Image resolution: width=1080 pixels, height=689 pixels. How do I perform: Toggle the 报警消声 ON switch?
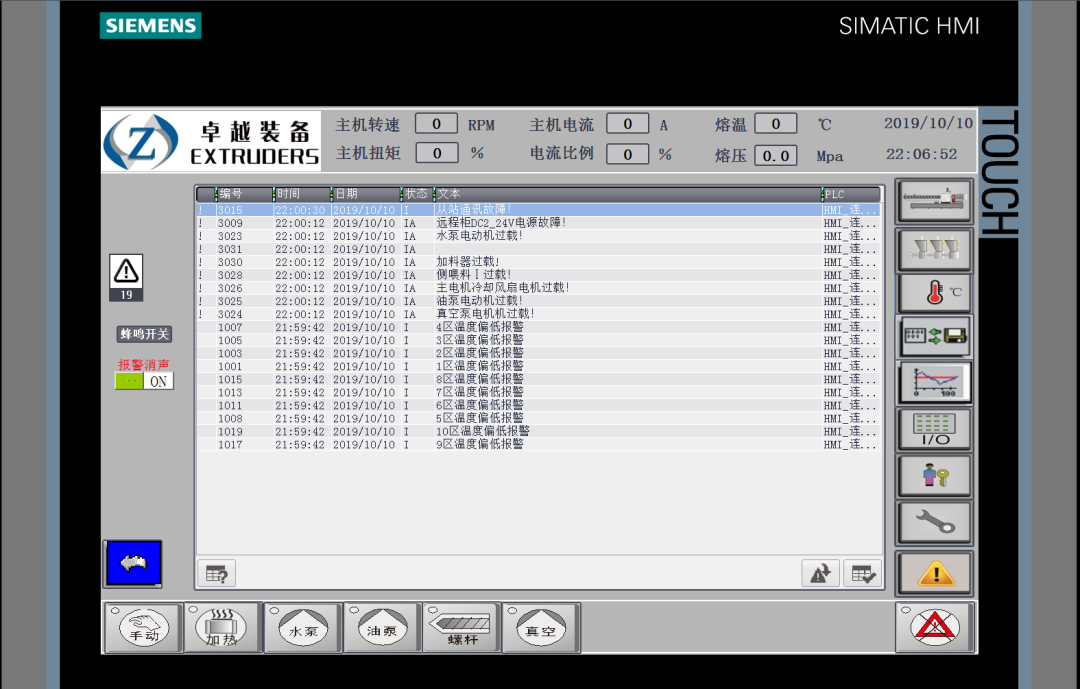pyautogui.click(x=144, y=381)
